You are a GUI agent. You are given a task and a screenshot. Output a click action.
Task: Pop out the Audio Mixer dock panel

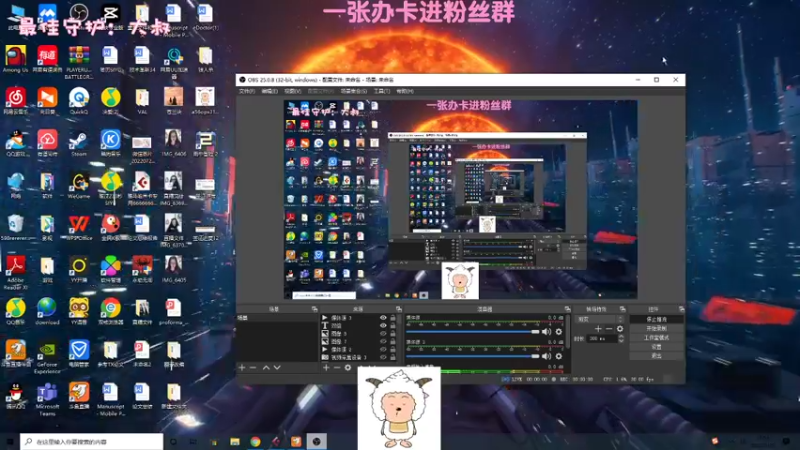tap(567, 309)
